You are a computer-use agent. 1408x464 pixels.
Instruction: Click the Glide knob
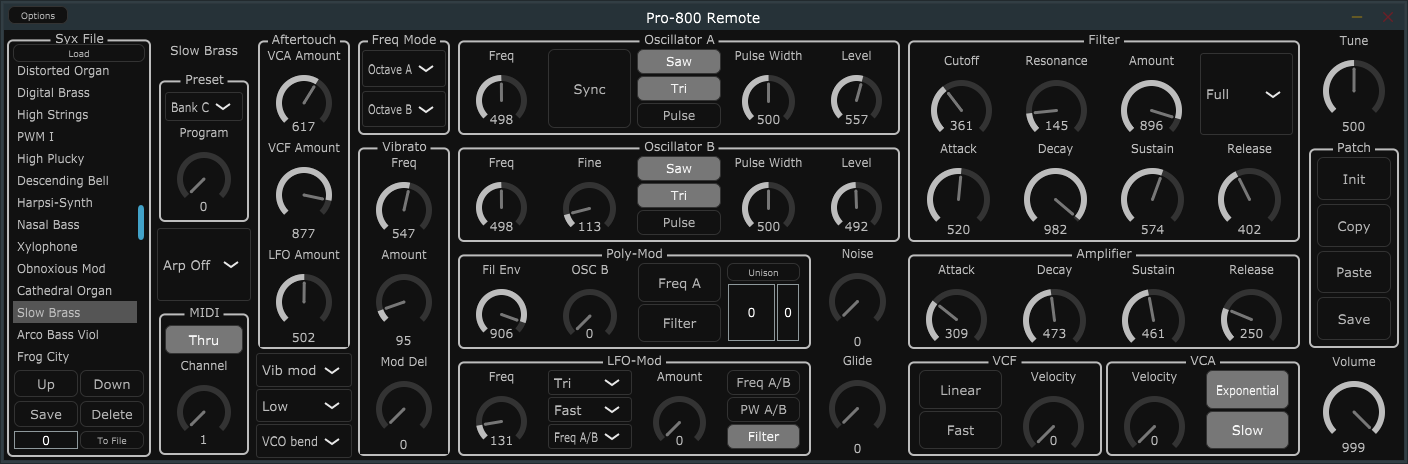857,407
